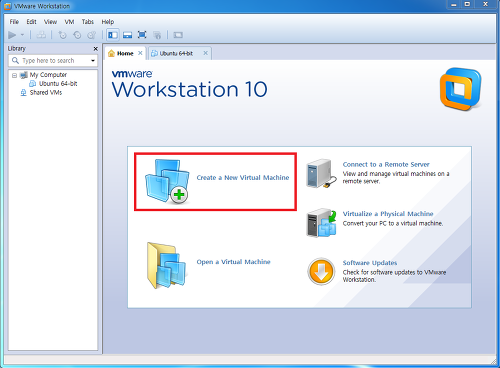Click the Open a Virtual Machine folder icon

point(166,265)
